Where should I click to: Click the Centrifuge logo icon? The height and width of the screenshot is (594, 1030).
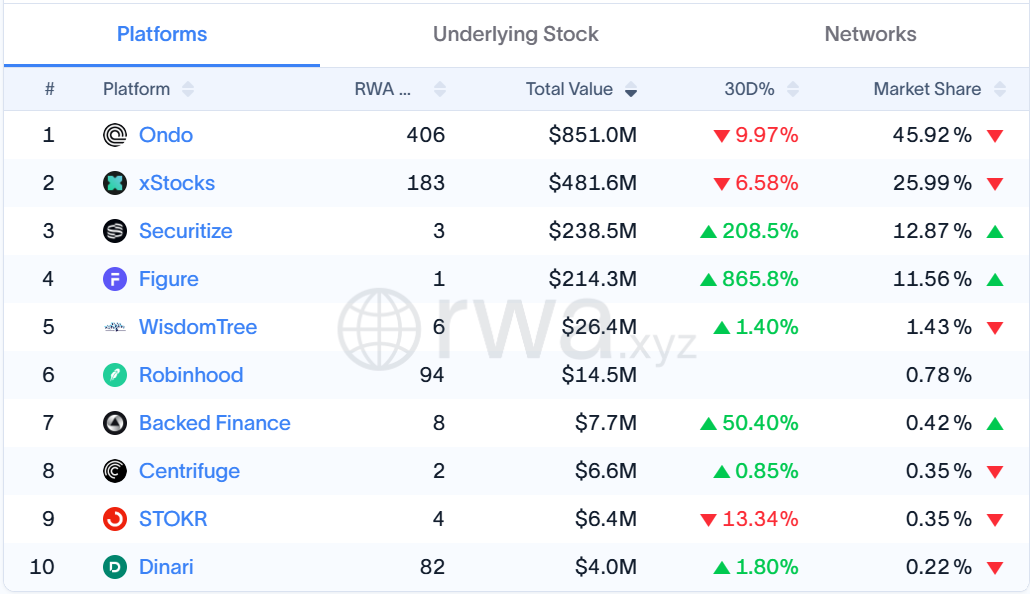click(115, 470)
